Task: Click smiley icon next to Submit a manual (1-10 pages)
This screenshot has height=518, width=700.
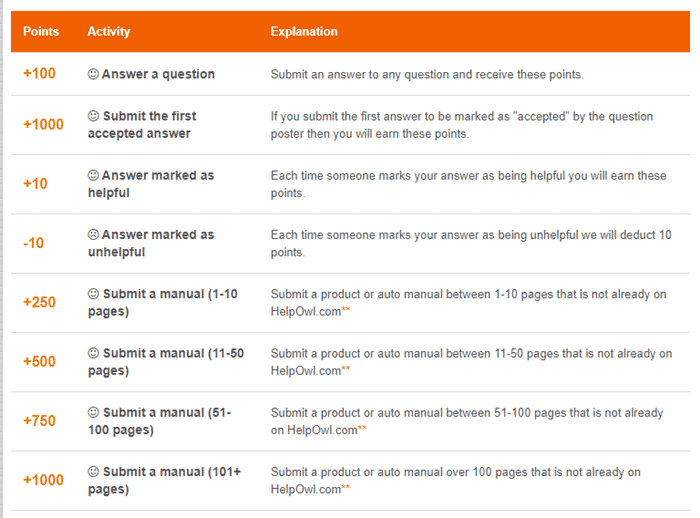Action: 93,293
